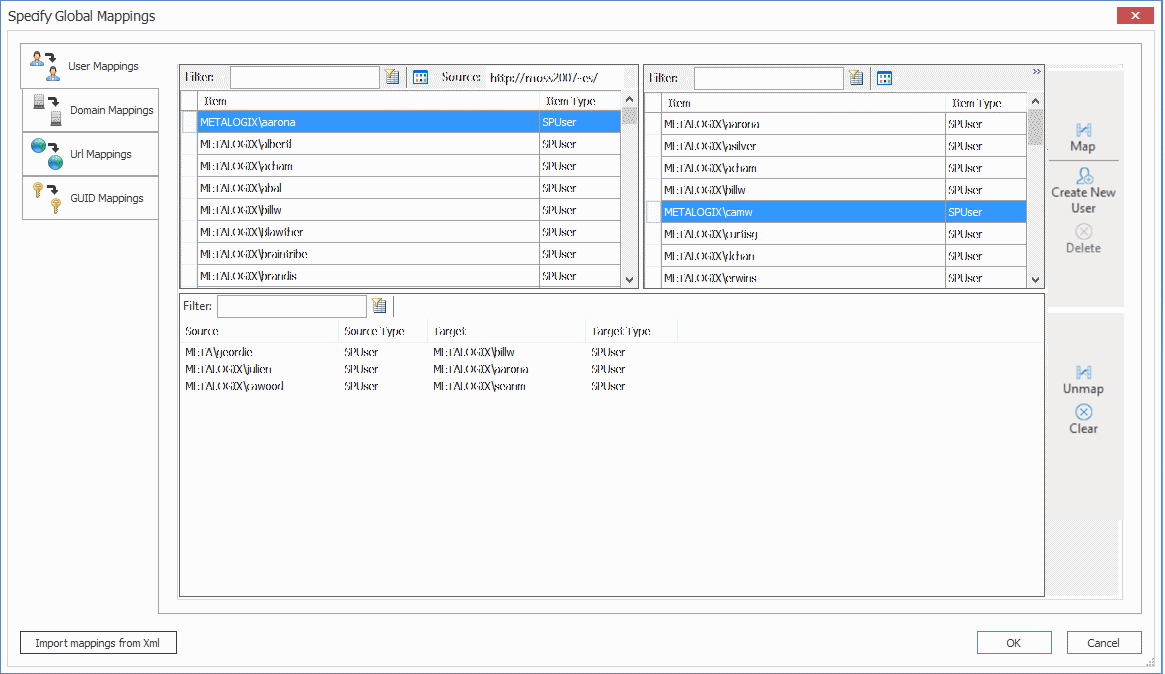
Task: Click the filter funnel icon above mappings list
Action: (379, 306)
